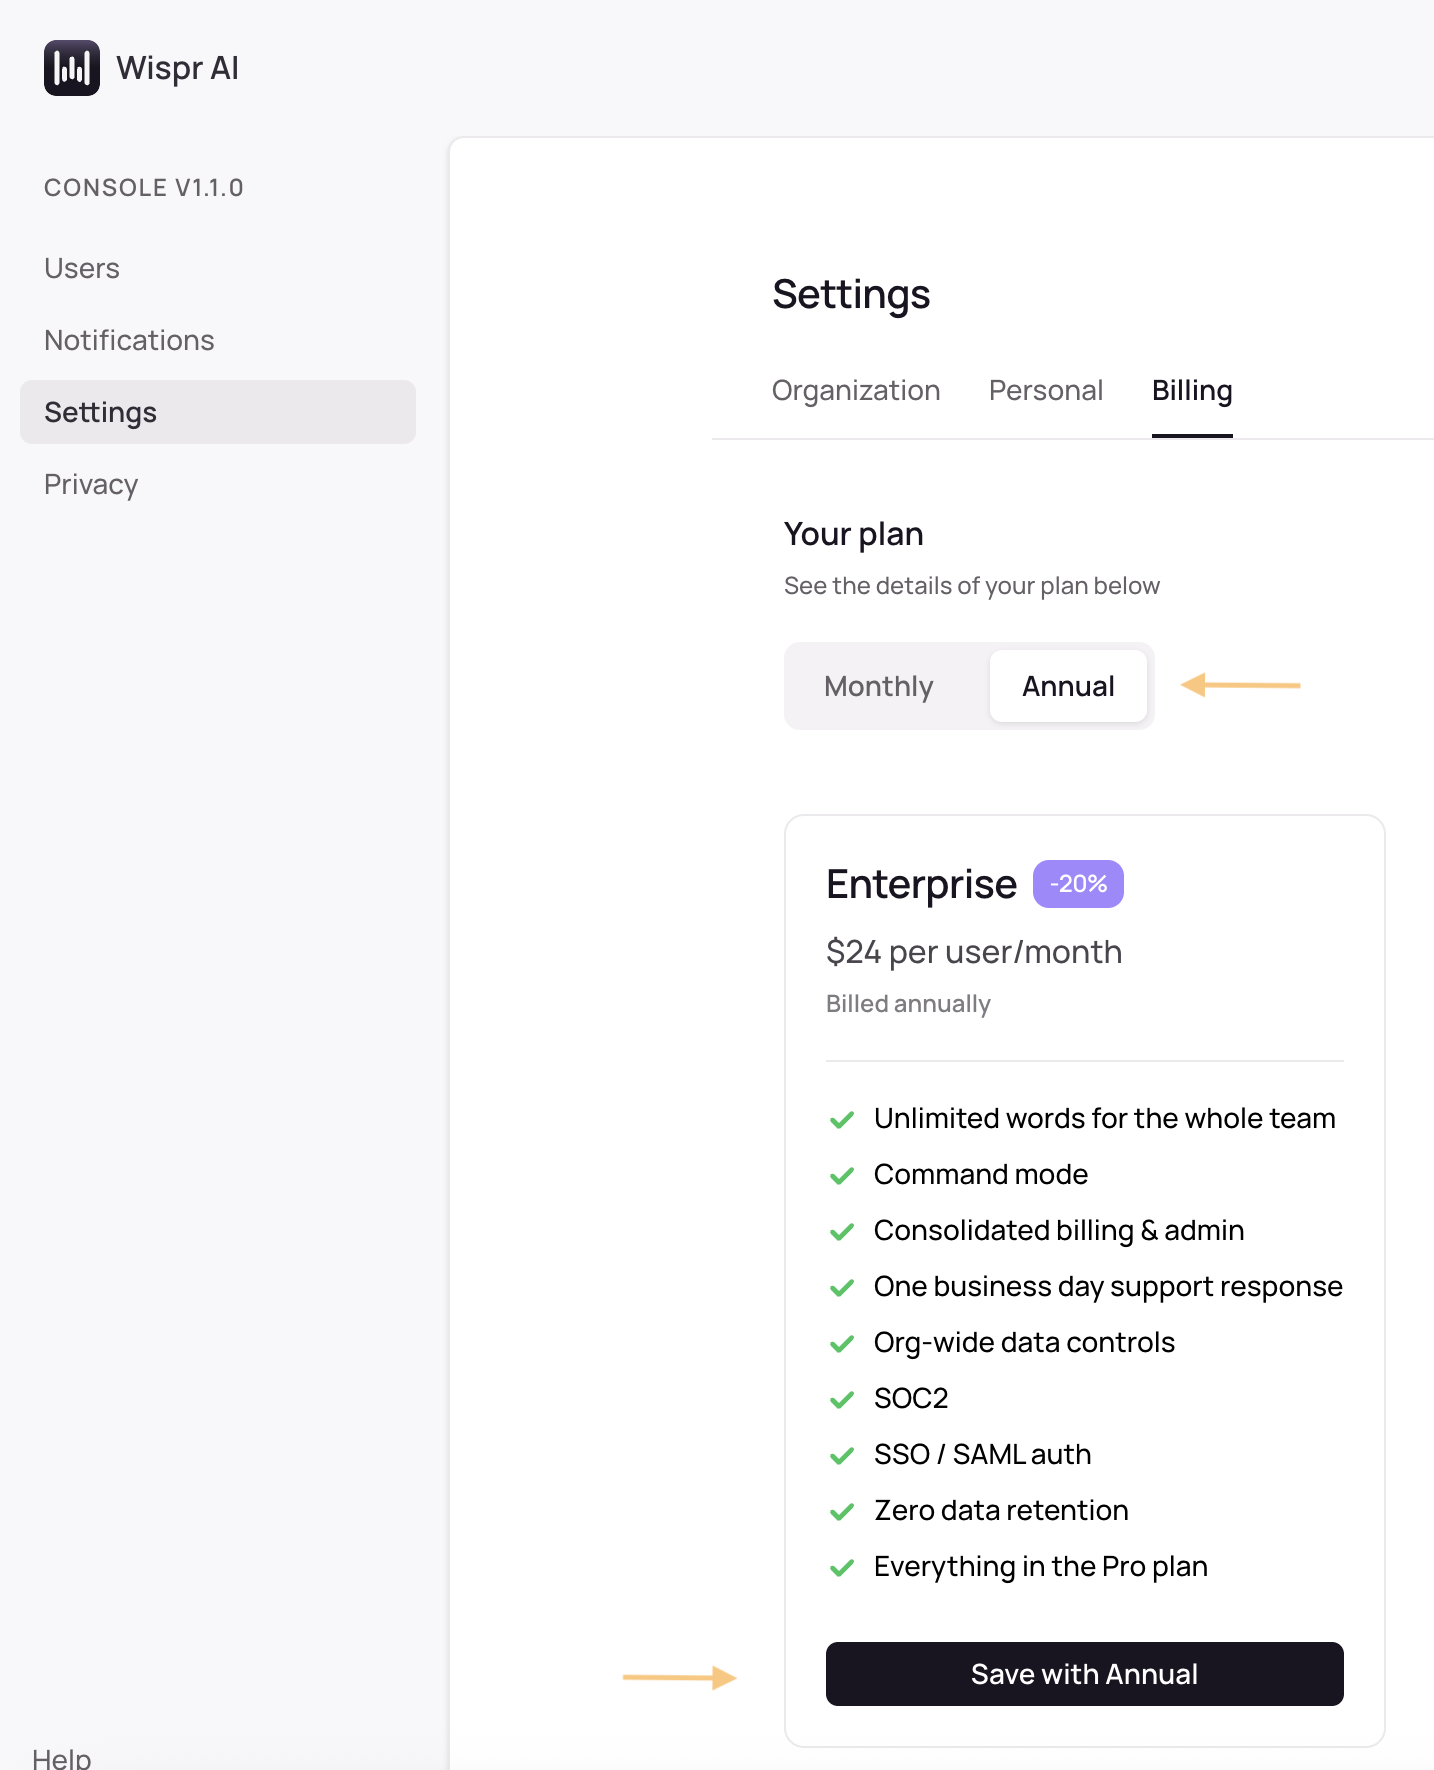Screen dimensions: 1434x1770
Task: Click the Wispr AI brand name text
Action: (177, 68)
